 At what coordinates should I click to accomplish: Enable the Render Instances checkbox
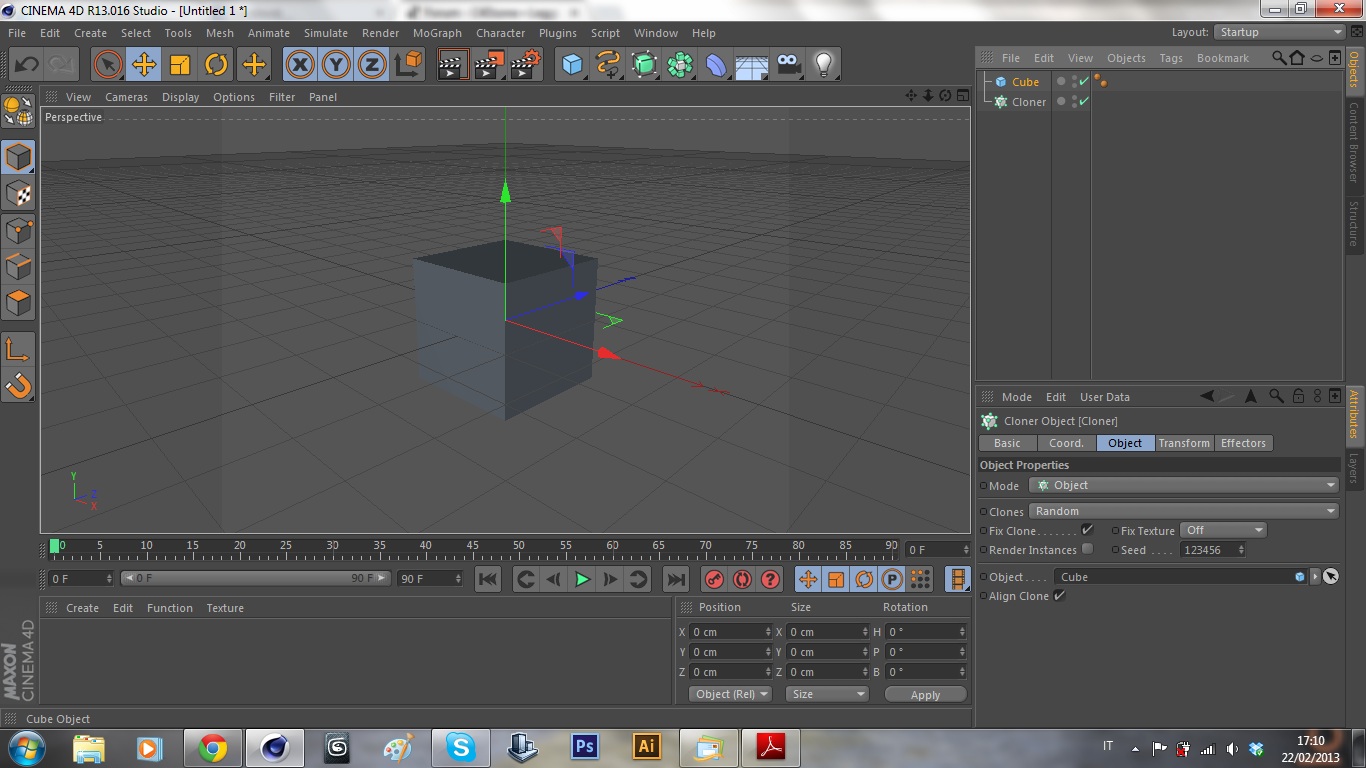point(1087,549)
